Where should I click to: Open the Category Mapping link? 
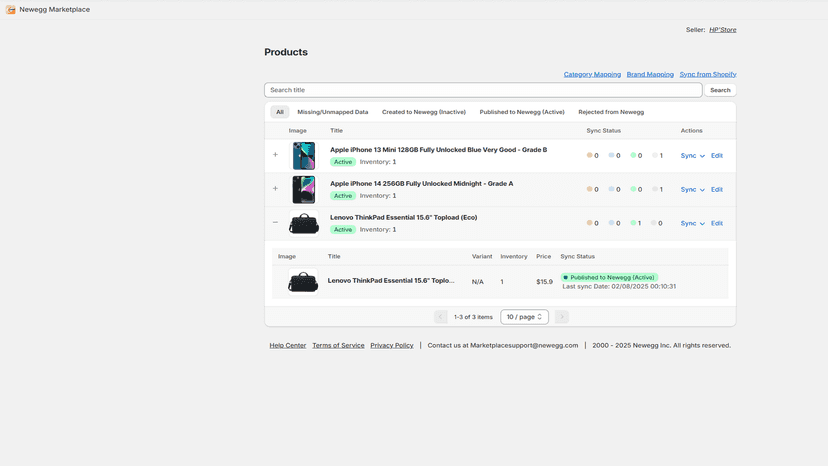pos(592,74)
